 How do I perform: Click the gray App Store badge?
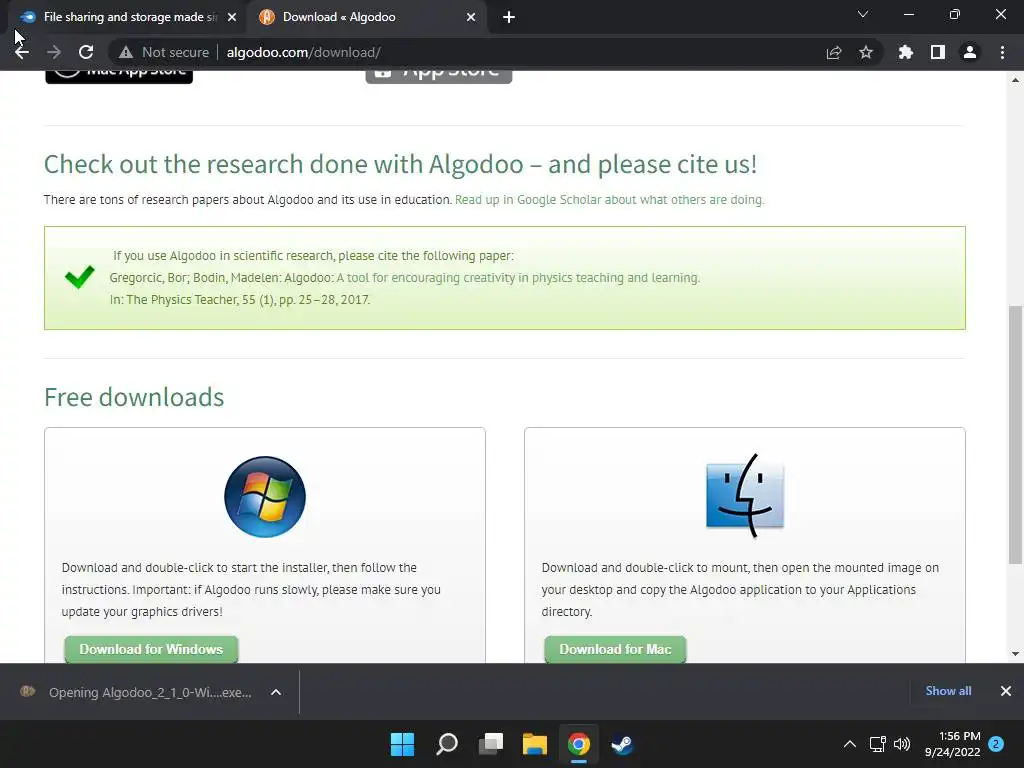pos(439,76)
